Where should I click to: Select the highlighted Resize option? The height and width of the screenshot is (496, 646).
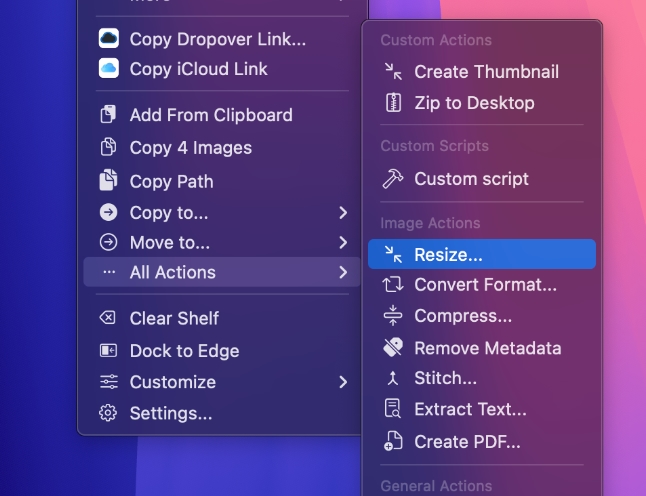[x=482, y=254]
